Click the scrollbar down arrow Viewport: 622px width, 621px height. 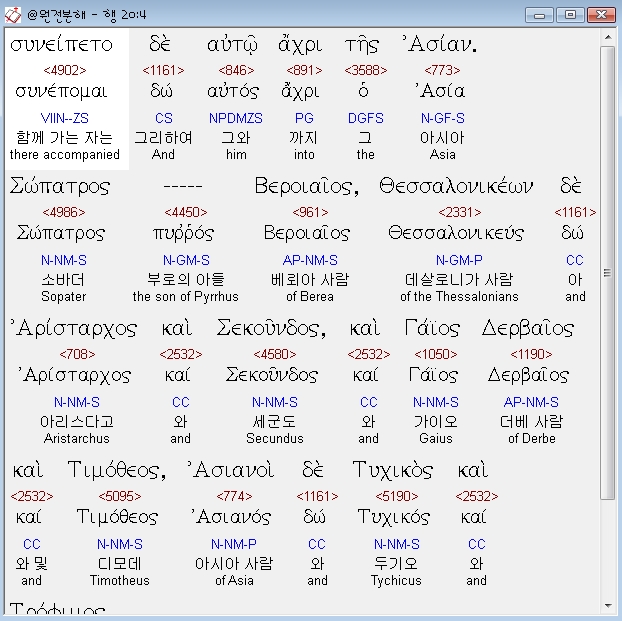pyautogui.click(x=608, y=606)
